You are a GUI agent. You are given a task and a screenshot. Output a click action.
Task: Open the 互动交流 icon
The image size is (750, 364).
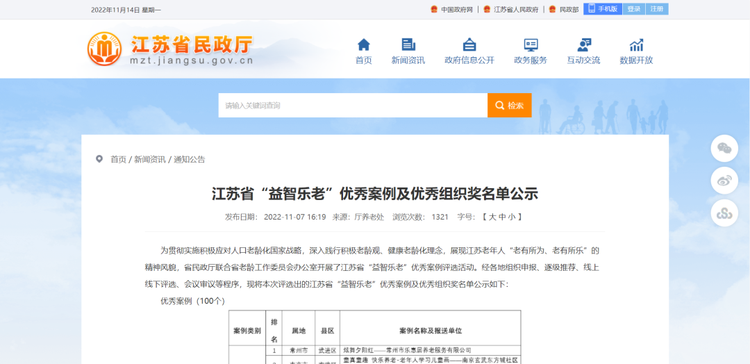[584, 45]
